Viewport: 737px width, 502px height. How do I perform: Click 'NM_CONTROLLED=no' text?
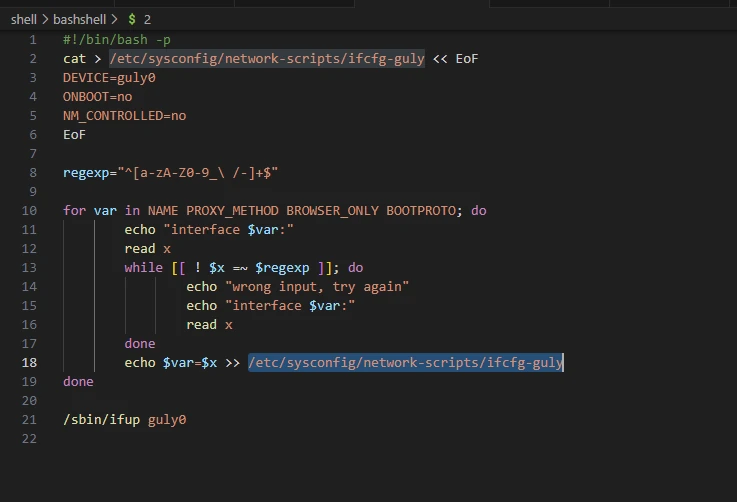125,116
